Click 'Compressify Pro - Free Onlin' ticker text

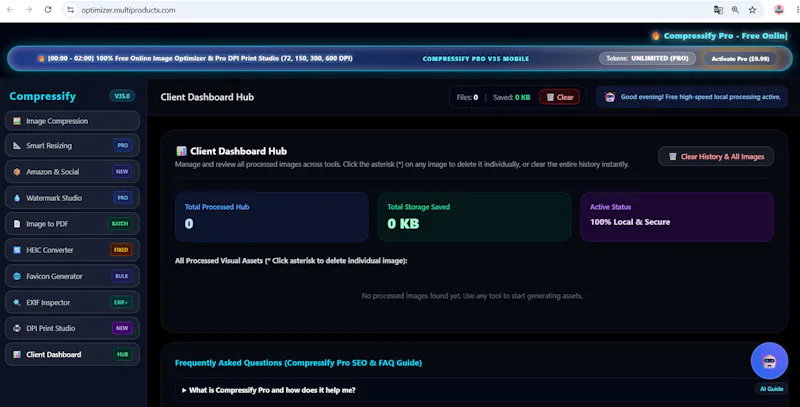[725, 36]
